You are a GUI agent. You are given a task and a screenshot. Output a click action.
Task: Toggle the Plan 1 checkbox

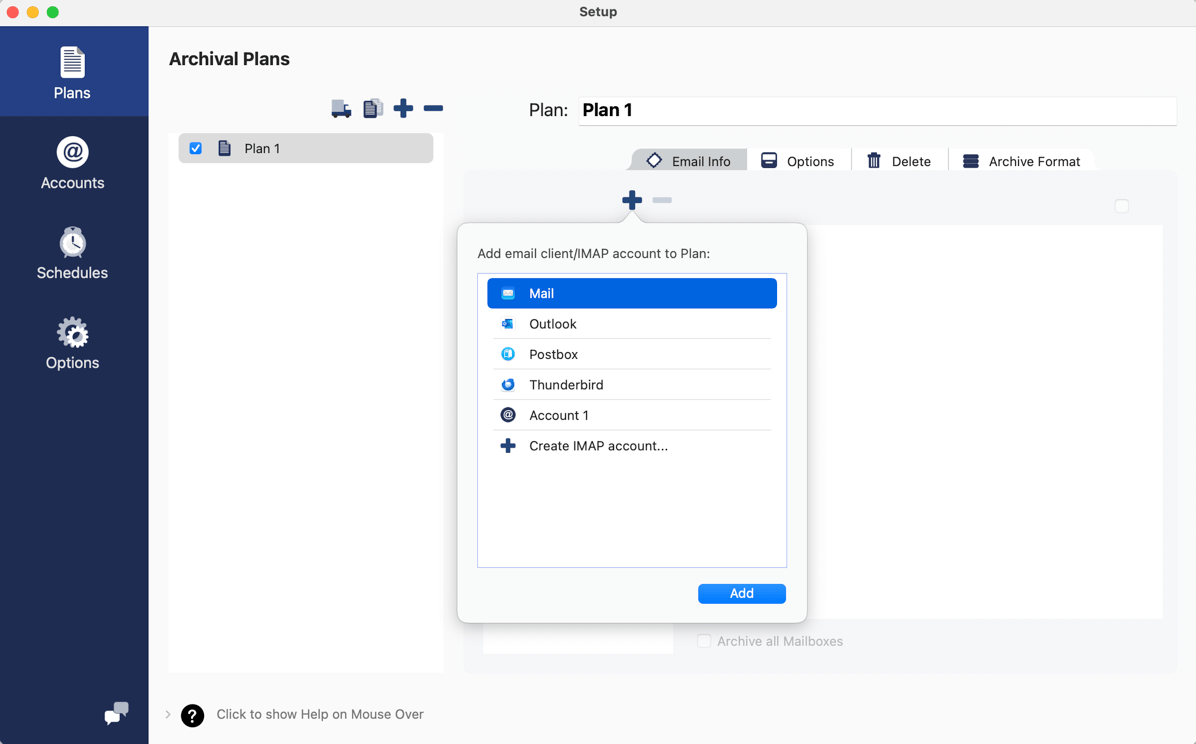(x=195, y=148)
